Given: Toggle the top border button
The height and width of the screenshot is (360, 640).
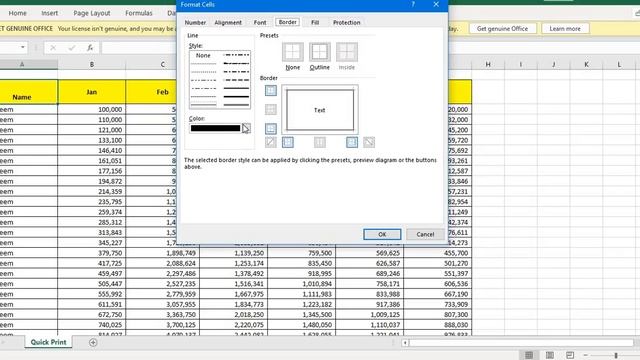Looking at the screenshot, I should pyautogui.click(x=271, y=90).
